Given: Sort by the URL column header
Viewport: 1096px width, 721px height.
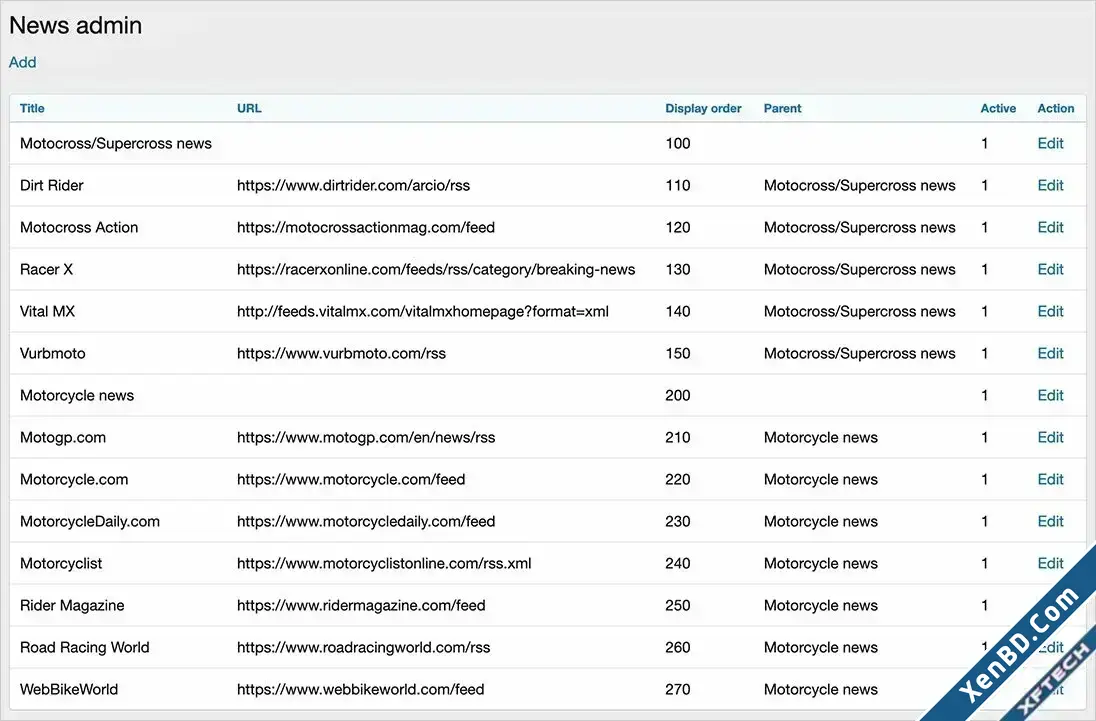Looking at the screenshot, I should (249, 108).
